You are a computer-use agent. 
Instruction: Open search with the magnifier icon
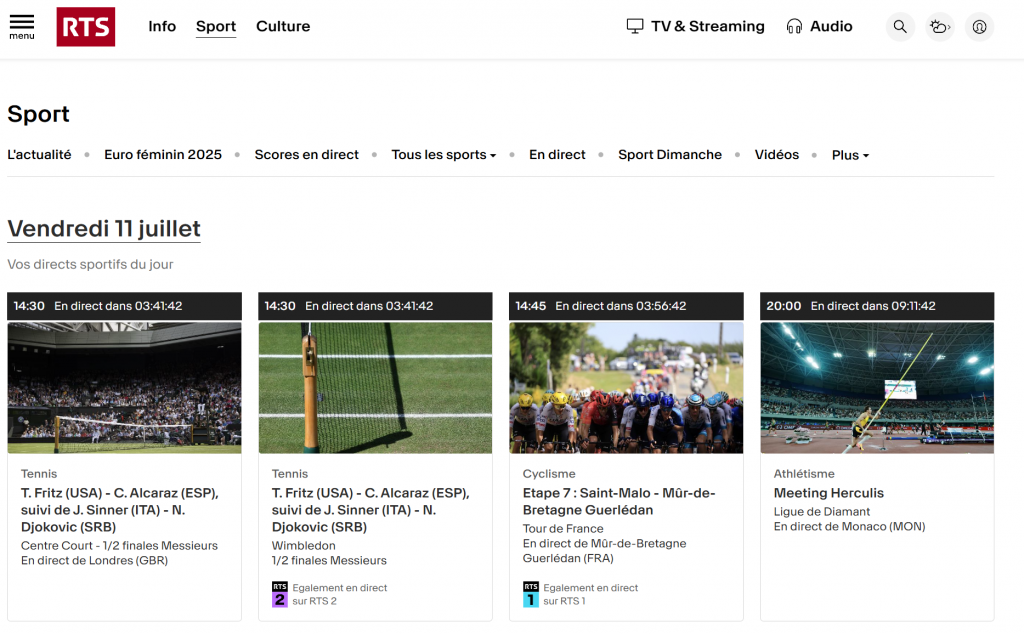pos(900,27)
